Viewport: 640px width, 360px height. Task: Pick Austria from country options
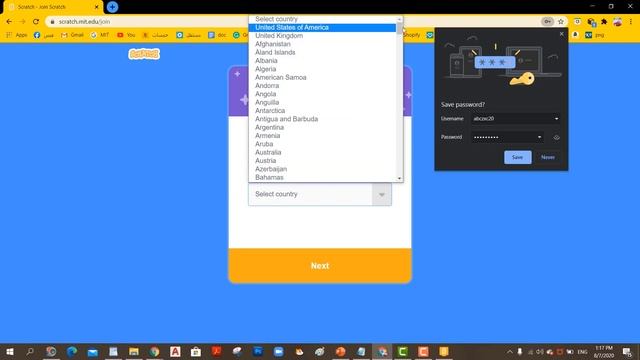click(x=322, y=160)
